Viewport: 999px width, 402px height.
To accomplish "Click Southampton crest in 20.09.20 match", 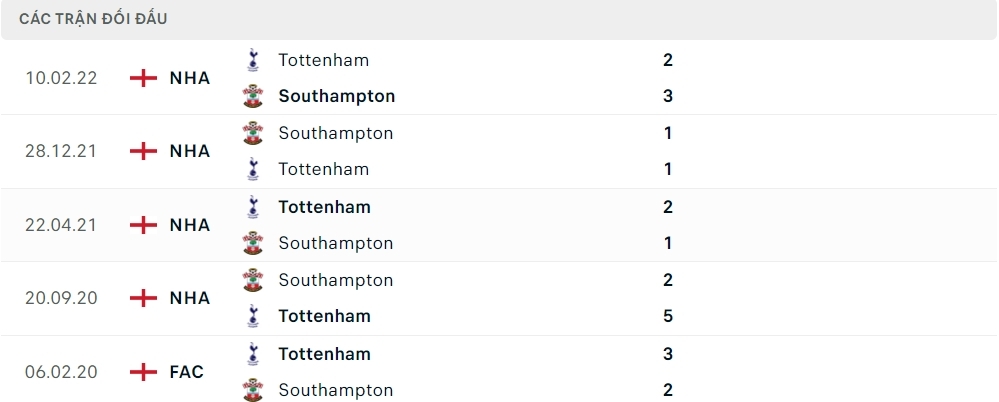I will click(253, 280).
